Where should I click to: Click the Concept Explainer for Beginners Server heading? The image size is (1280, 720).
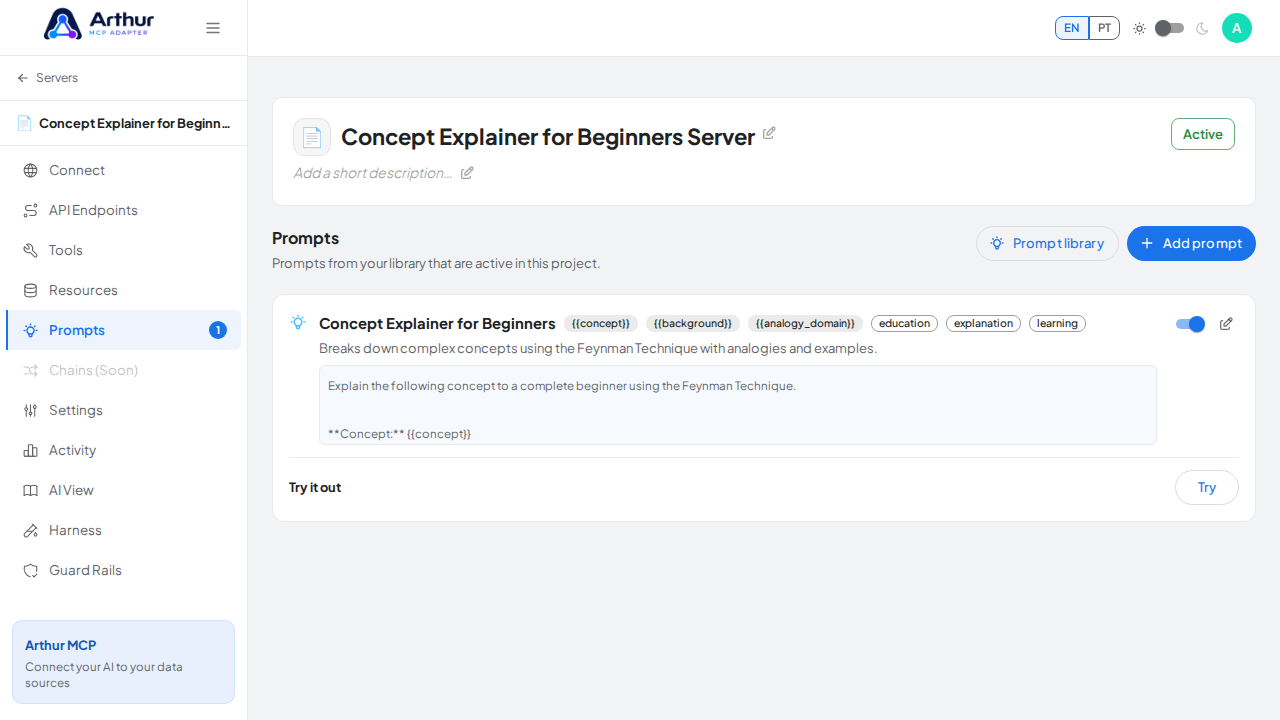coord(548,137)
